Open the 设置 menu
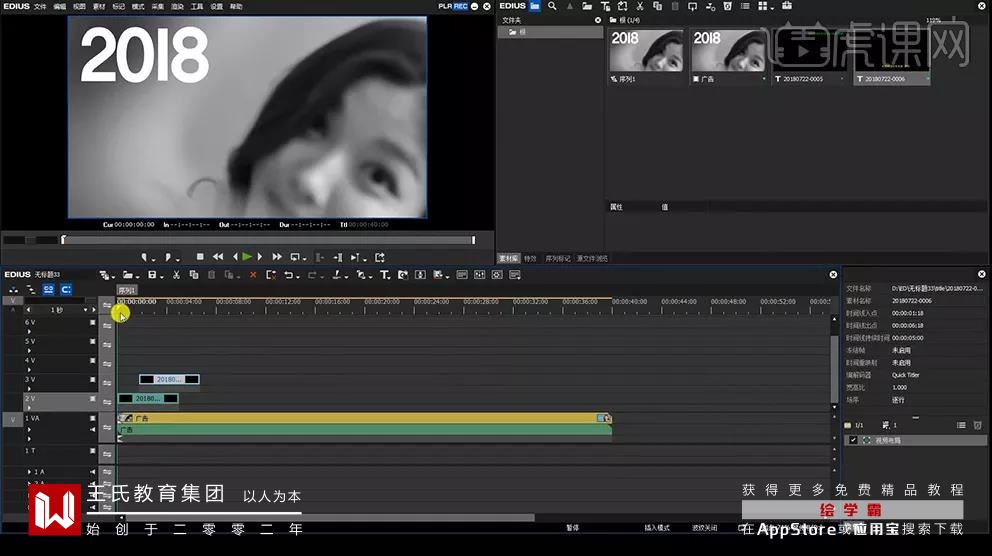 coord(216,6)
